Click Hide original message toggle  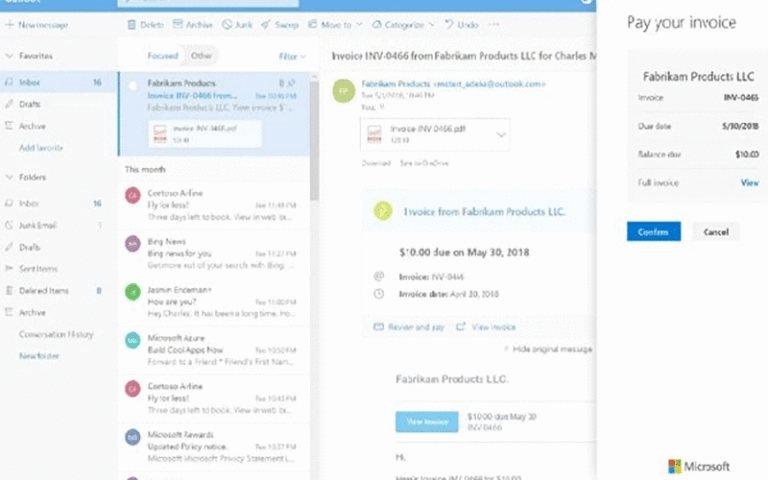coord(548,349)
